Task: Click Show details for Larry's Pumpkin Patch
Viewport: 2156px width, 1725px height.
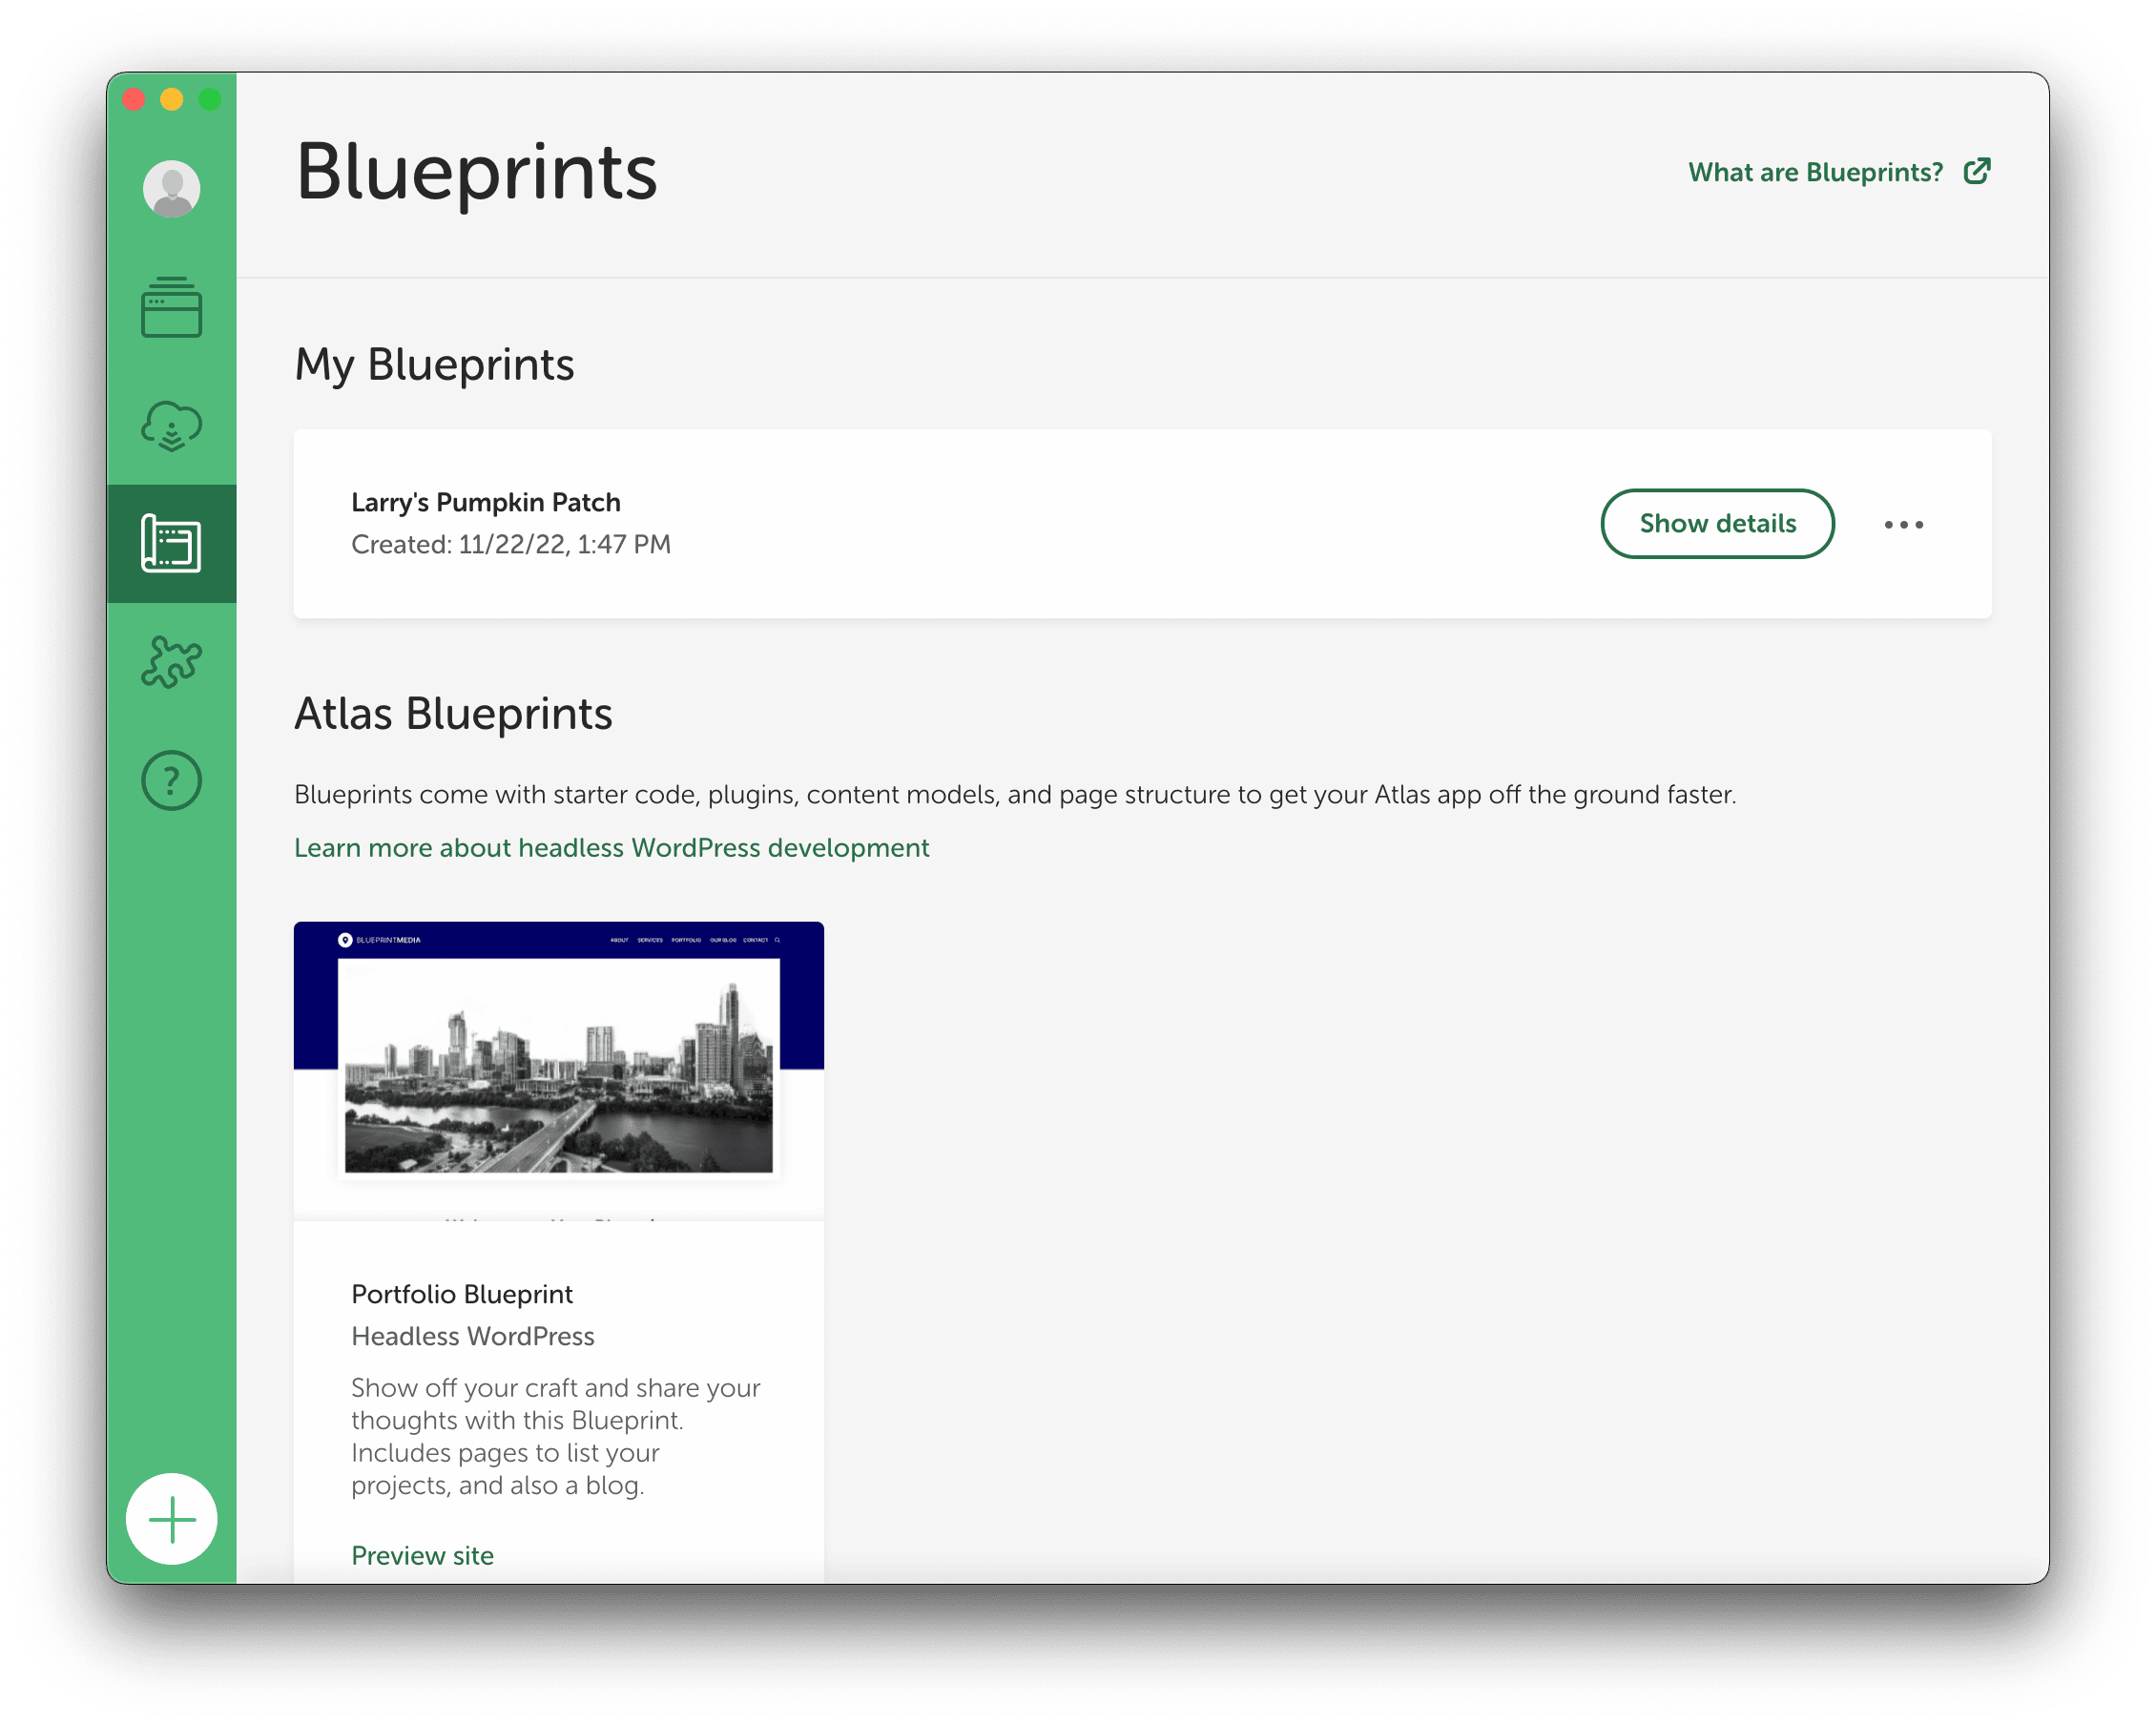Action: (1717, 523)
